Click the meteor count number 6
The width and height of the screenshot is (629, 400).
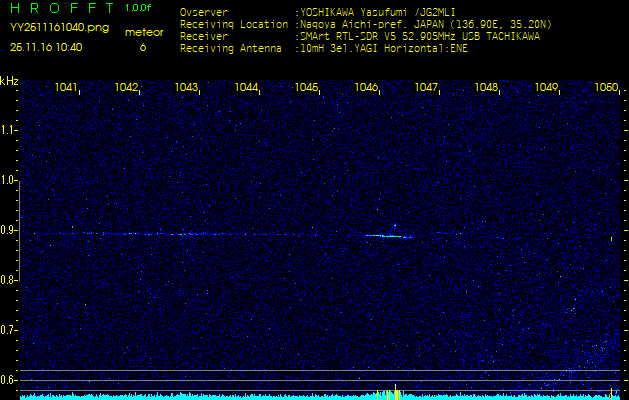coord(142,47)
